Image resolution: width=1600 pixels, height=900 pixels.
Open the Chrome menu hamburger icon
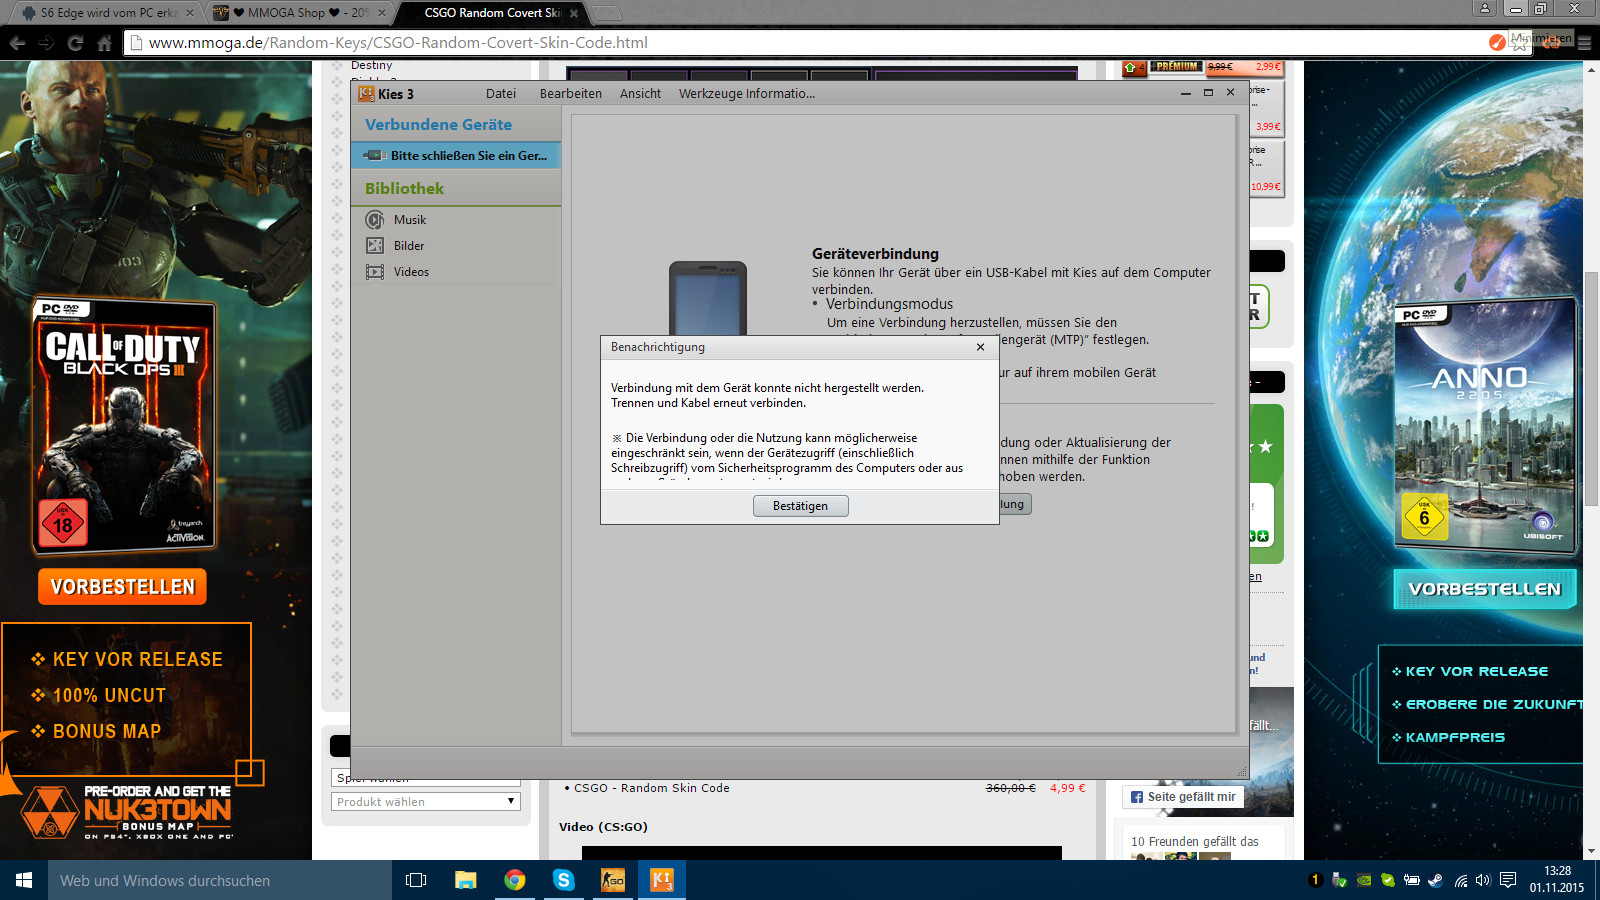1583,42
